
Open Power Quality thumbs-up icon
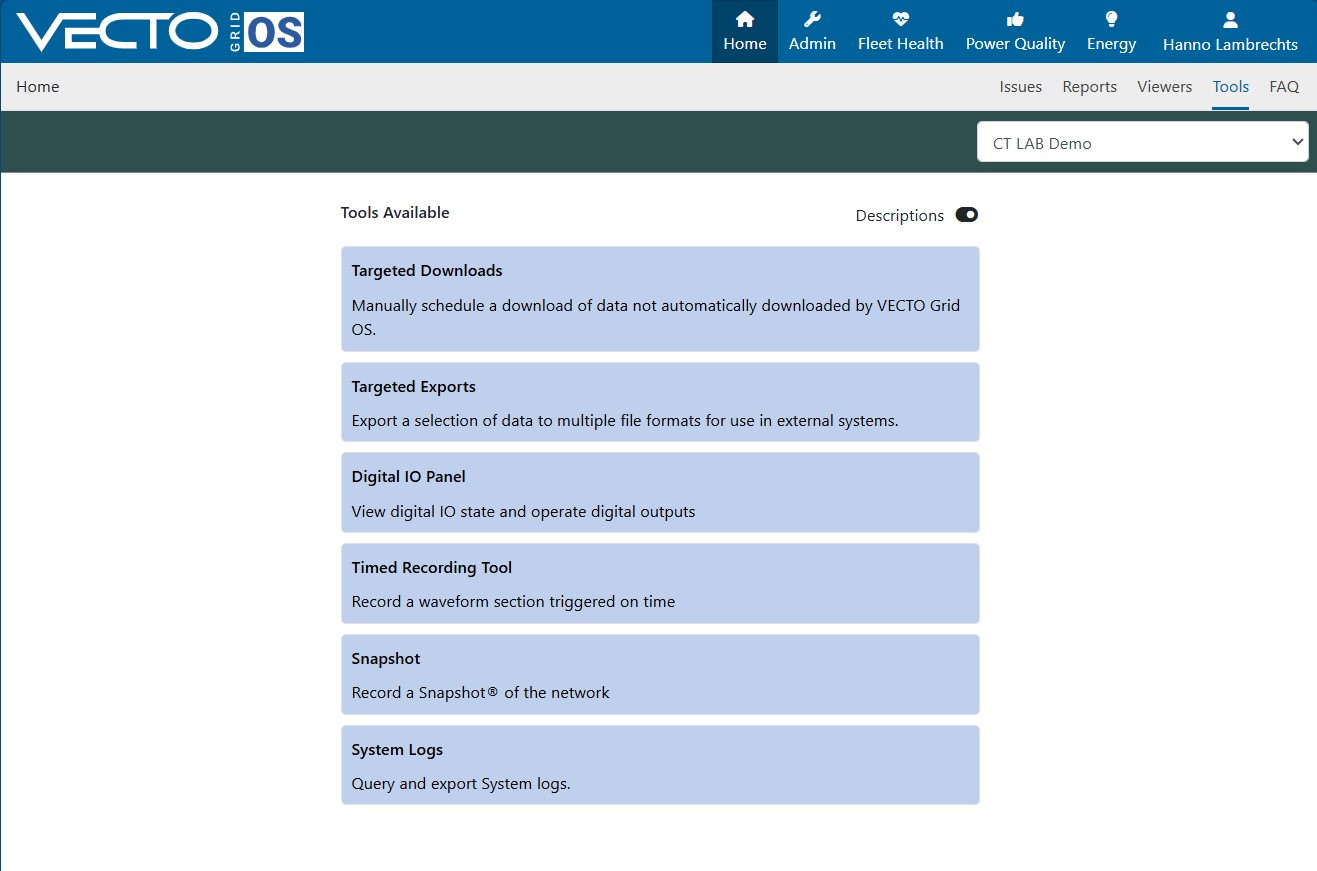pyautogui.click(x=1015, y=19)
